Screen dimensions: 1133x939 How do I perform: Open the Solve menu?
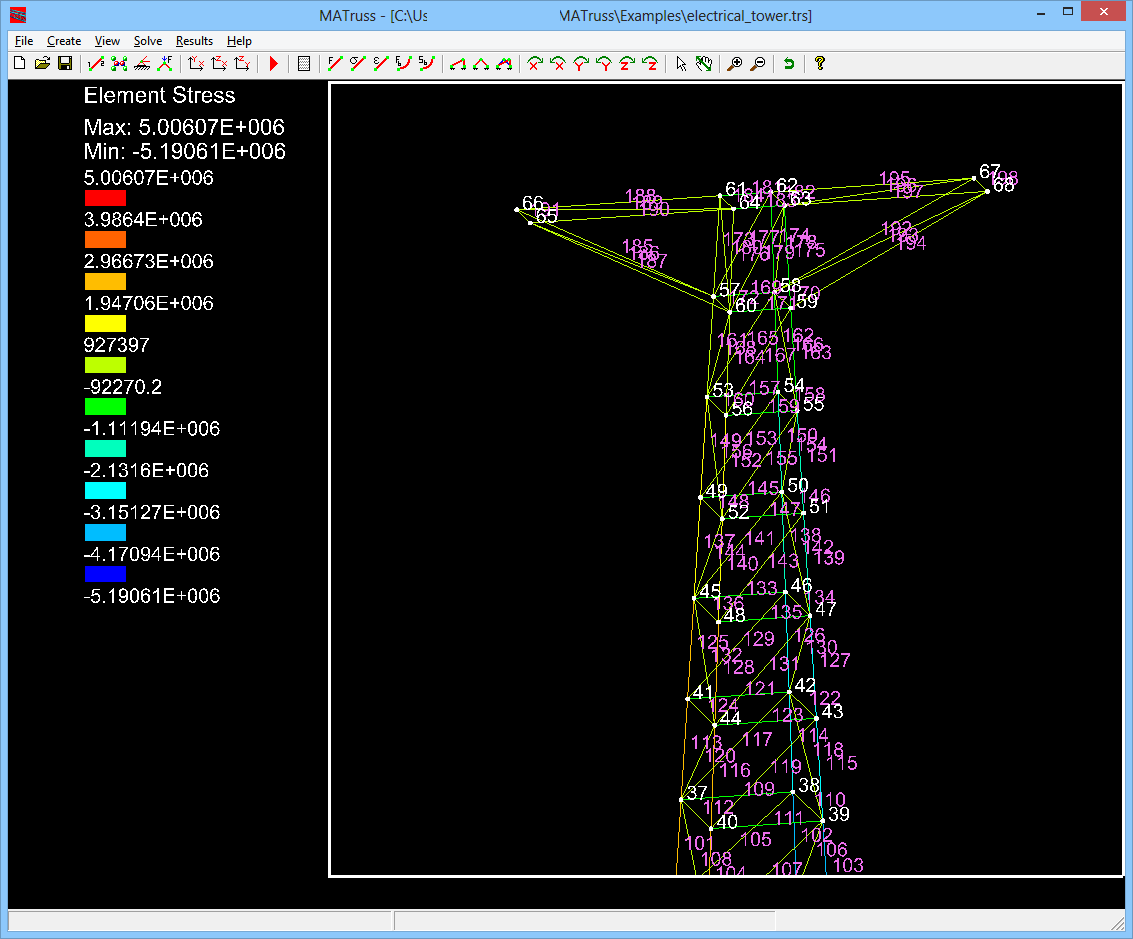pos(148,41)
